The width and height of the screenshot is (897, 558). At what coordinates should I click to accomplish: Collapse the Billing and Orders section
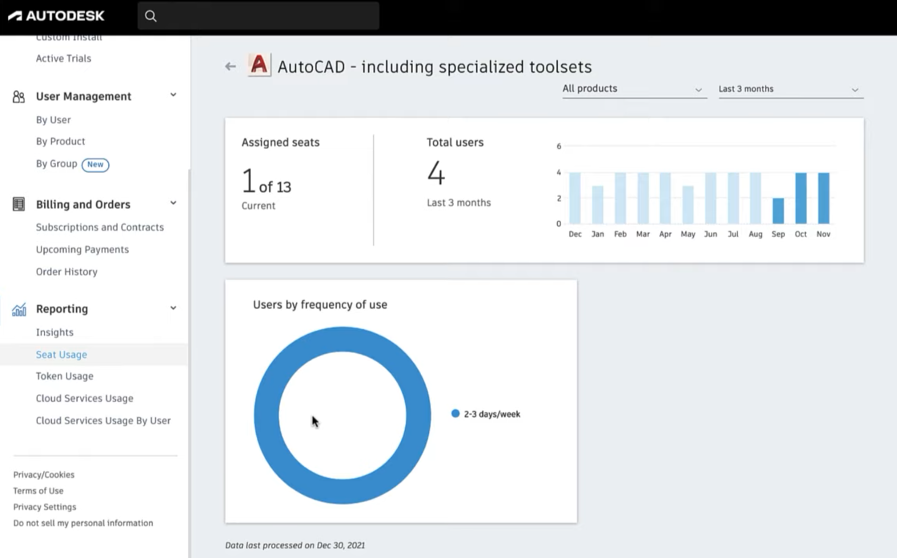(x=173, y=203)
